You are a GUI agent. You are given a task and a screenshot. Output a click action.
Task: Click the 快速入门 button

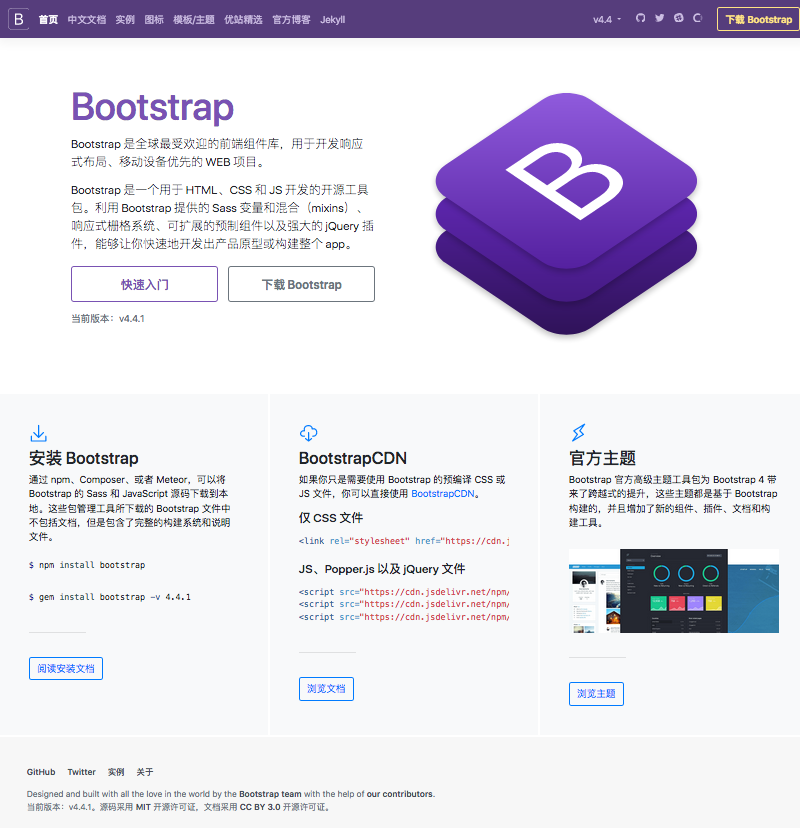click(x=145, y=284)
